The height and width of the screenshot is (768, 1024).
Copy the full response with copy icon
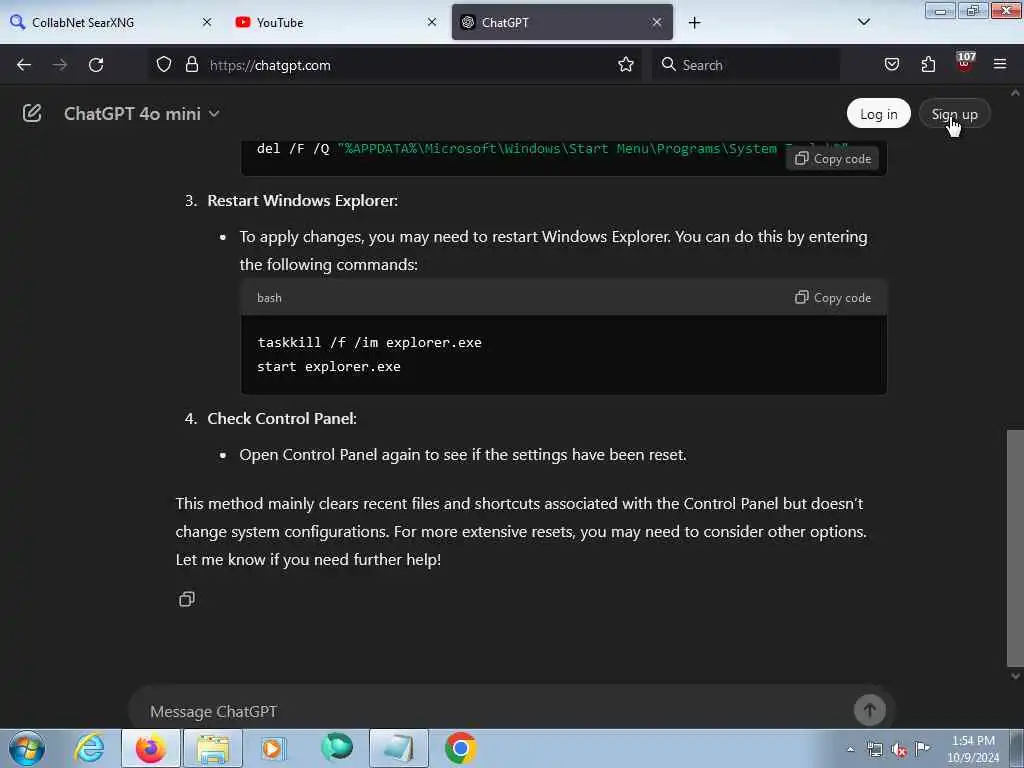coord(187,599)
